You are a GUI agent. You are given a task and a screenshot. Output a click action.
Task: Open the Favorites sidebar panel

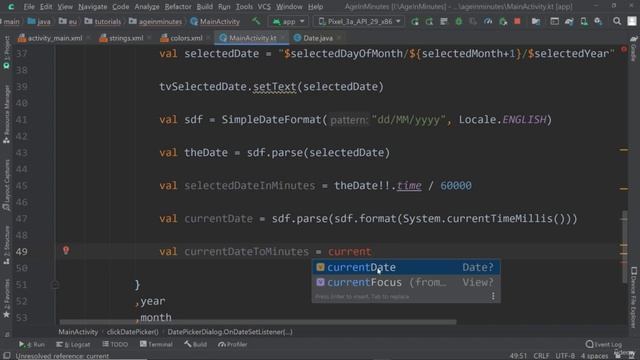(7, 298)
